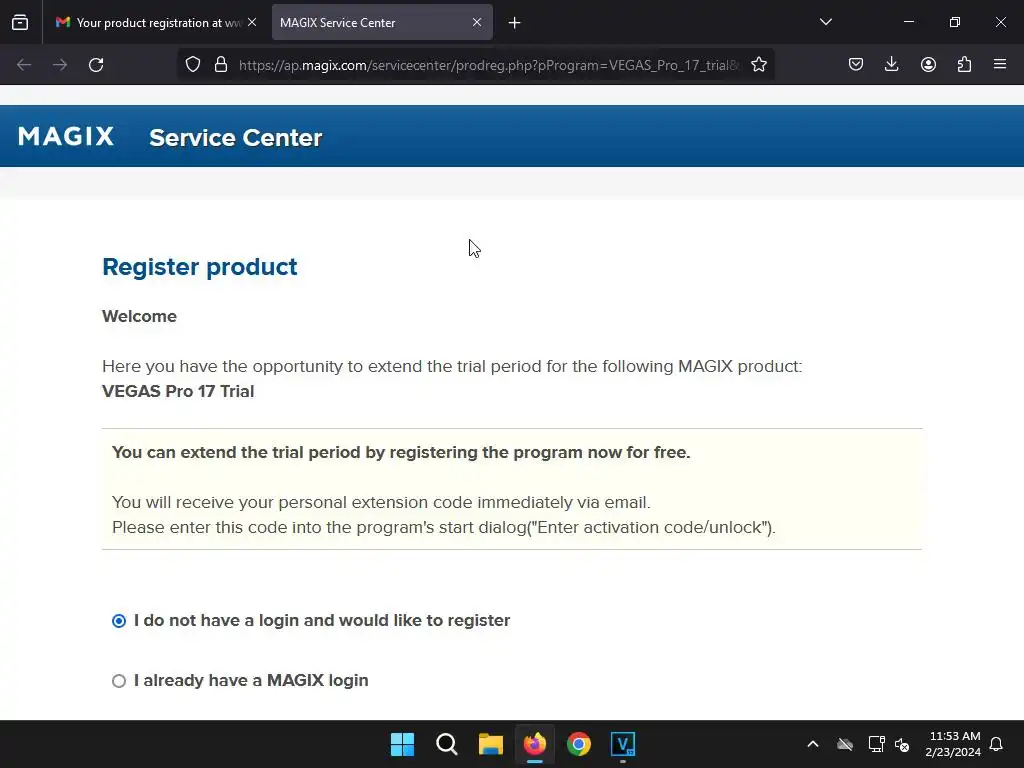
Task: Open VEGAS Pro from the taskbar
Action: 623,744
